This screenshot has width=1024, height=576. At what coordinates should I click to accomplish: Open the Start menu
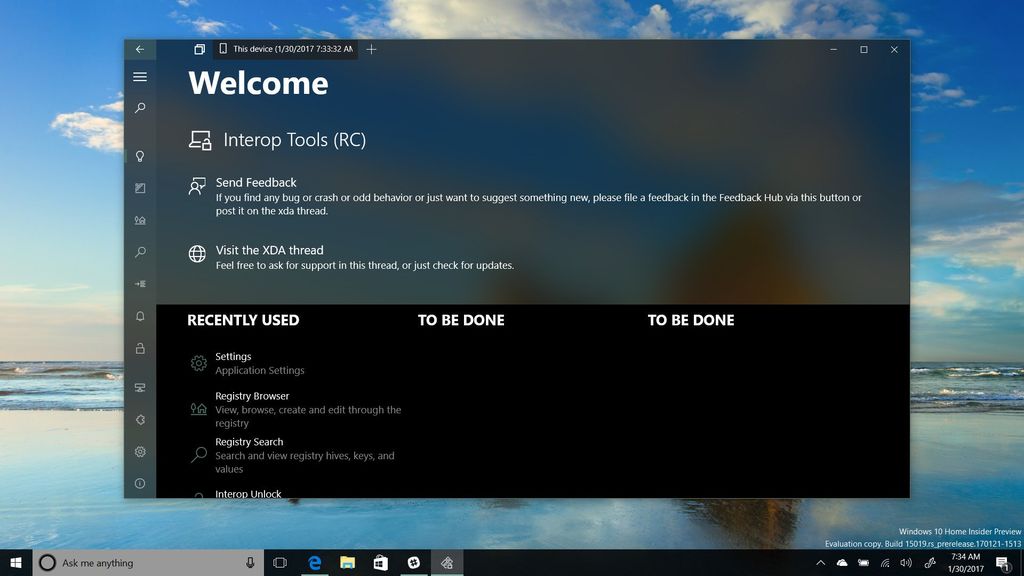(x=15, y=562)
